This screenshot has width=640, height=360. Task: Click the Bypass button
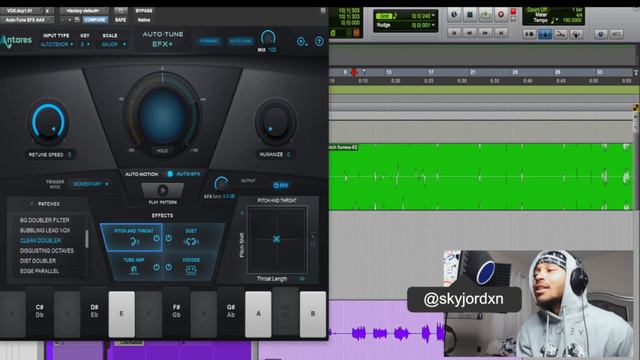pos(144,11)
